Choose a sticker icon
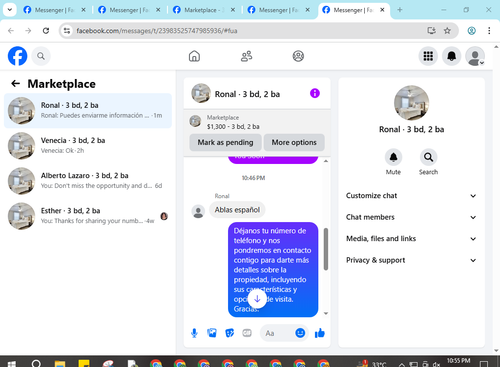500x367 pixels. [230, 333]
